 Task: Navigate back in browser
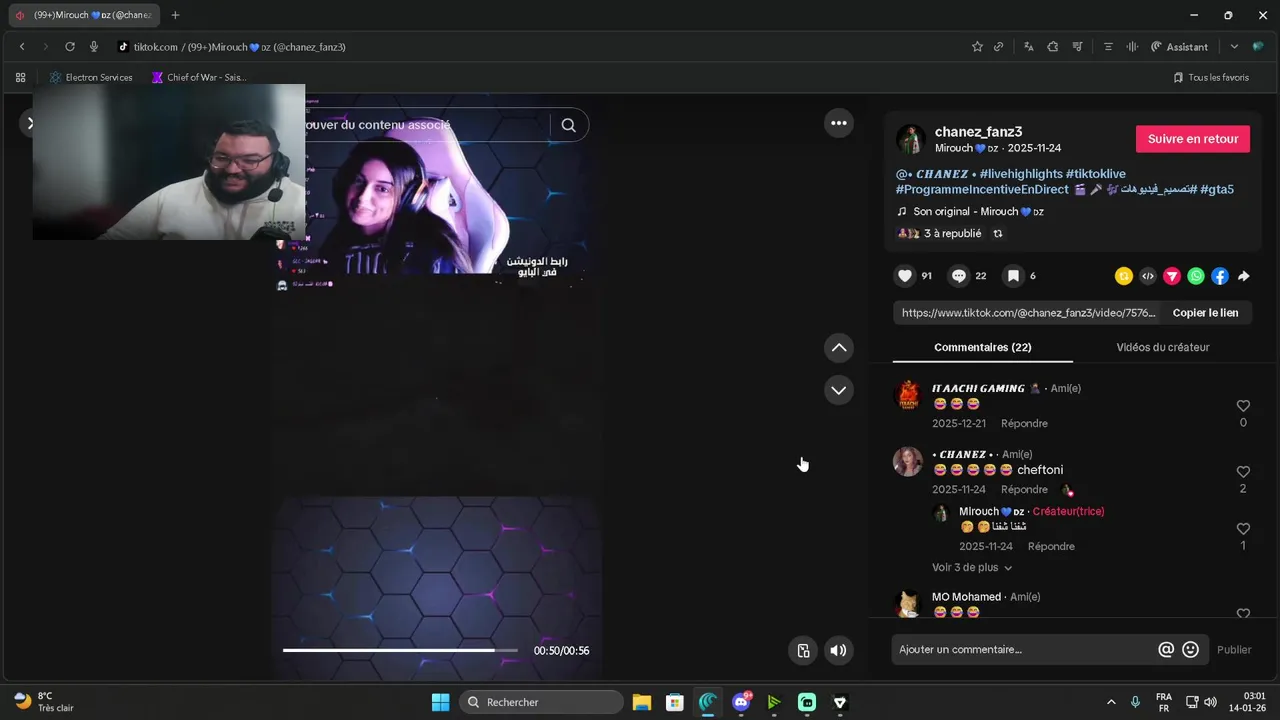pos(22,47)
